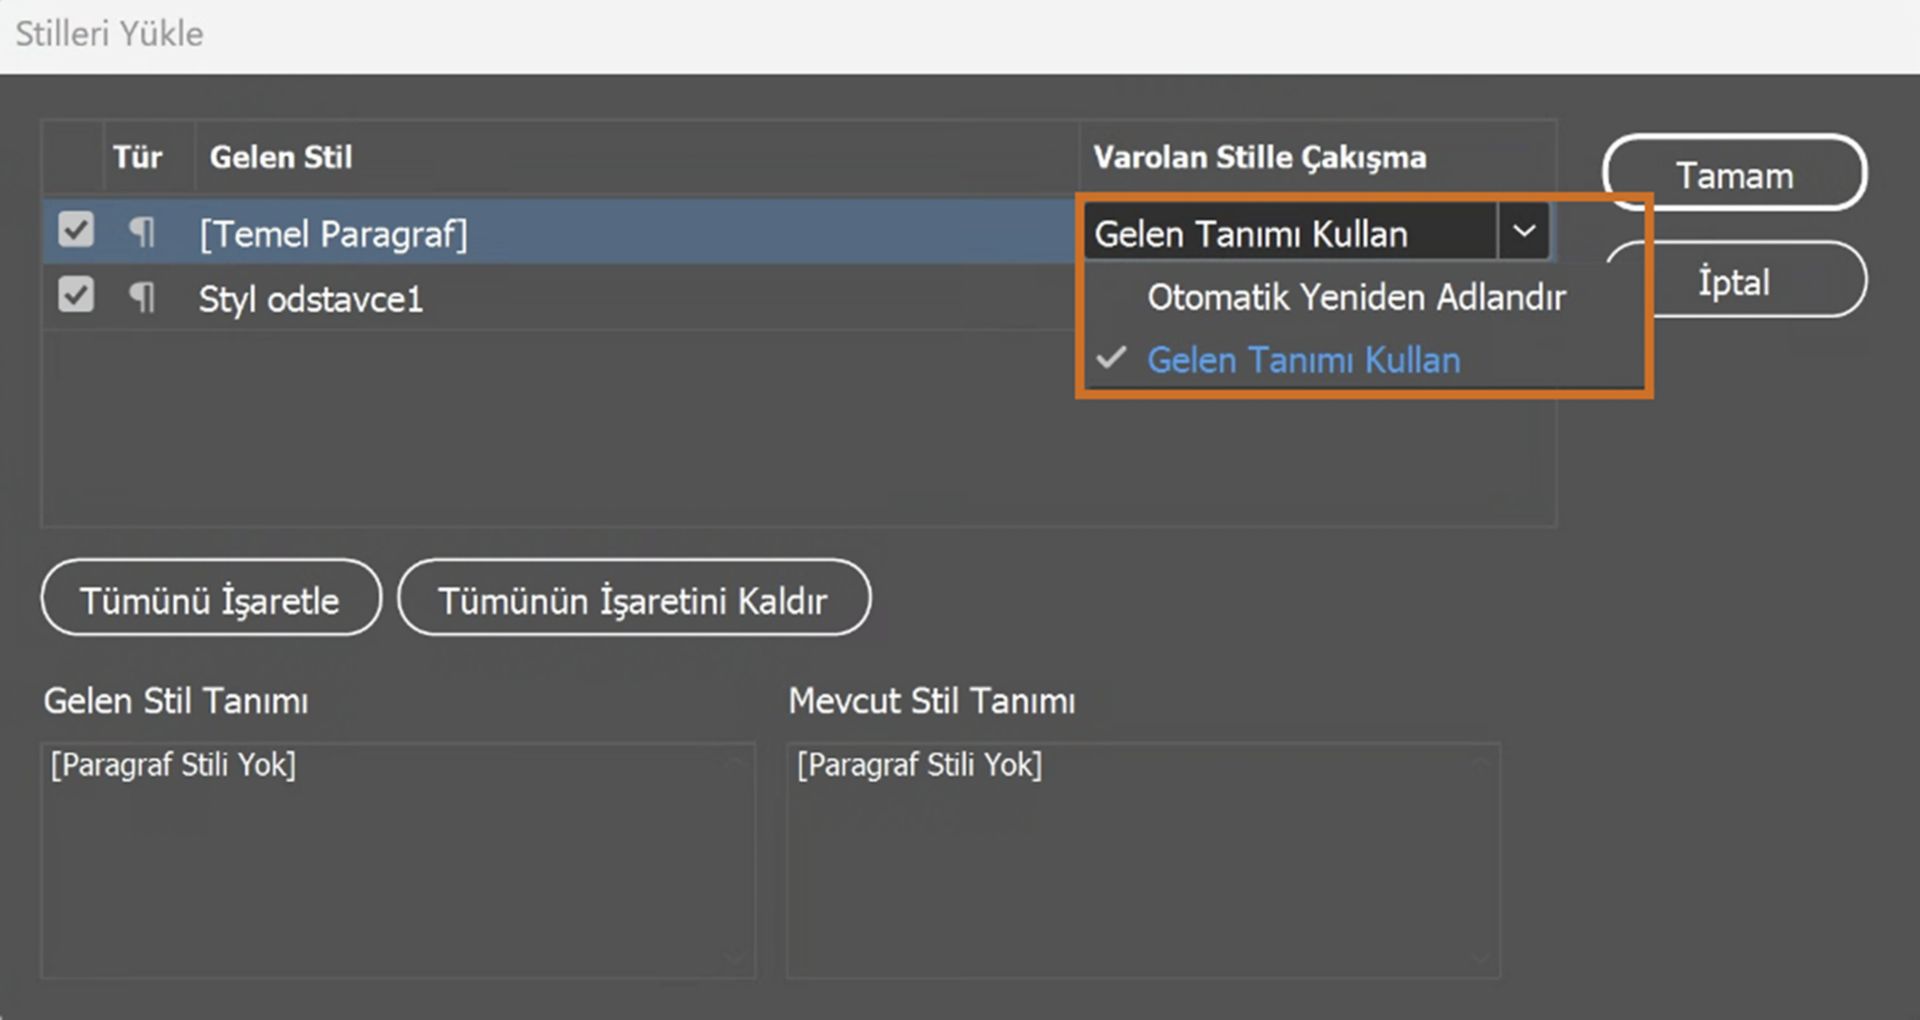Uncheck the [Temel Paragraf] checkbox

point(75,229)
